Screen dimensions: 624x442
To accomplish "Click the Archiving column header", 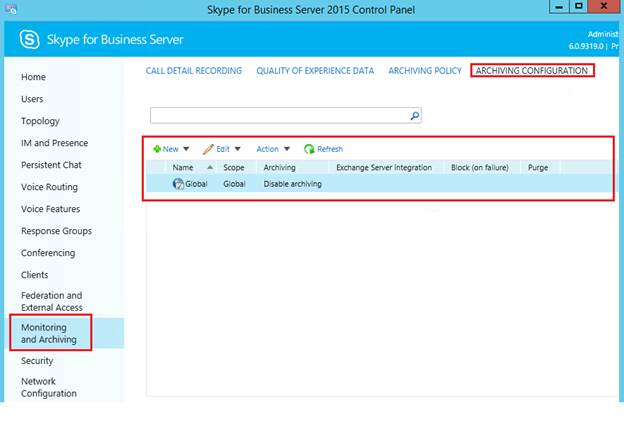I will tap(279, 167).
